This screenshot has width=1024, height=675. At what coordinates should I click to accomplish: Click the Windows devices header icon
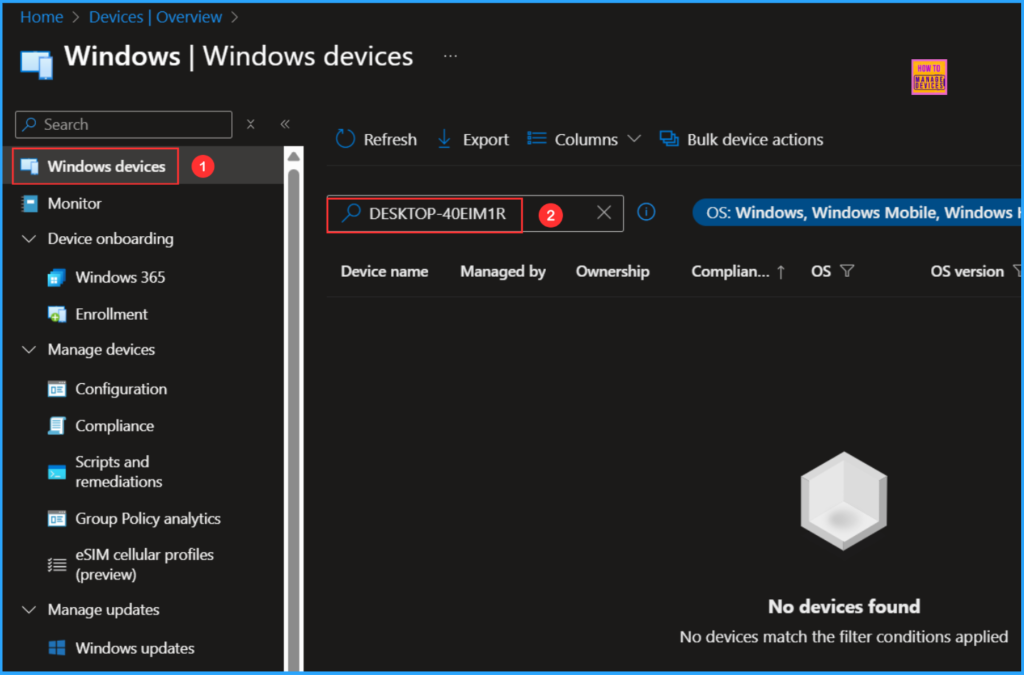37,65
